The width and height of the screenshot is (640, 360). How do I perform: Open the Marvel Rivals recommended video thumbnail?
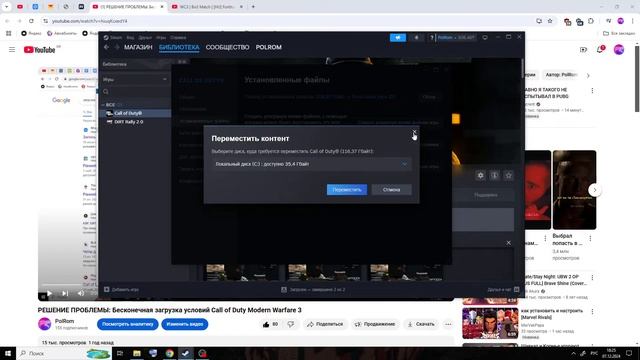point(490,323)
